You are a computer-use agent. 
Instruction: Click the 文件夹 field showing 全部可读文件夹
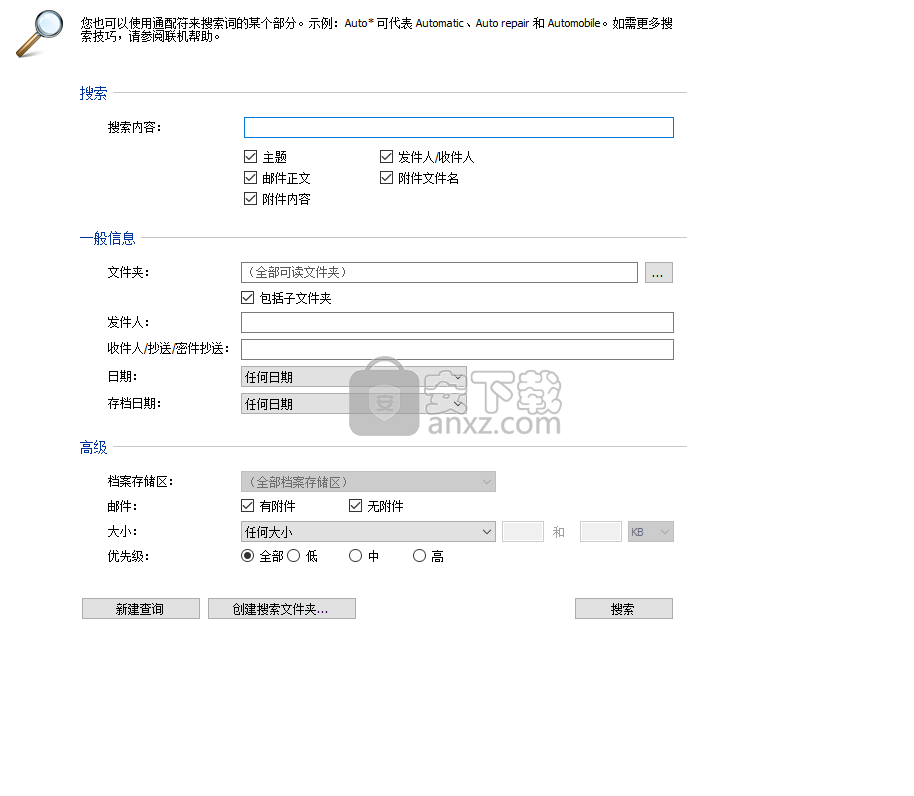tap(439, 272)
